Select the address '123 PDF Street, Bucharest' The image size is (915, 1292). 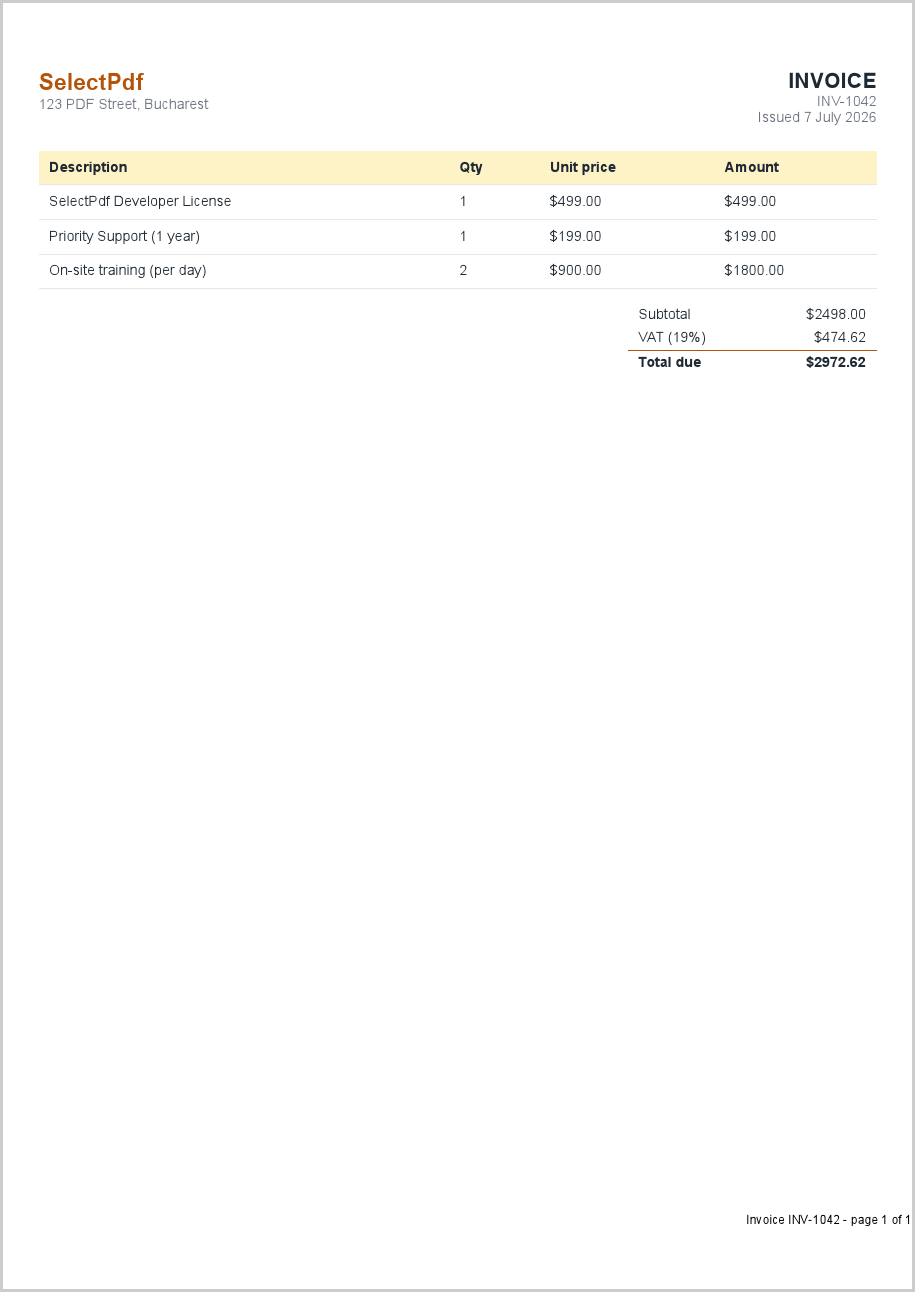point(124,104)
